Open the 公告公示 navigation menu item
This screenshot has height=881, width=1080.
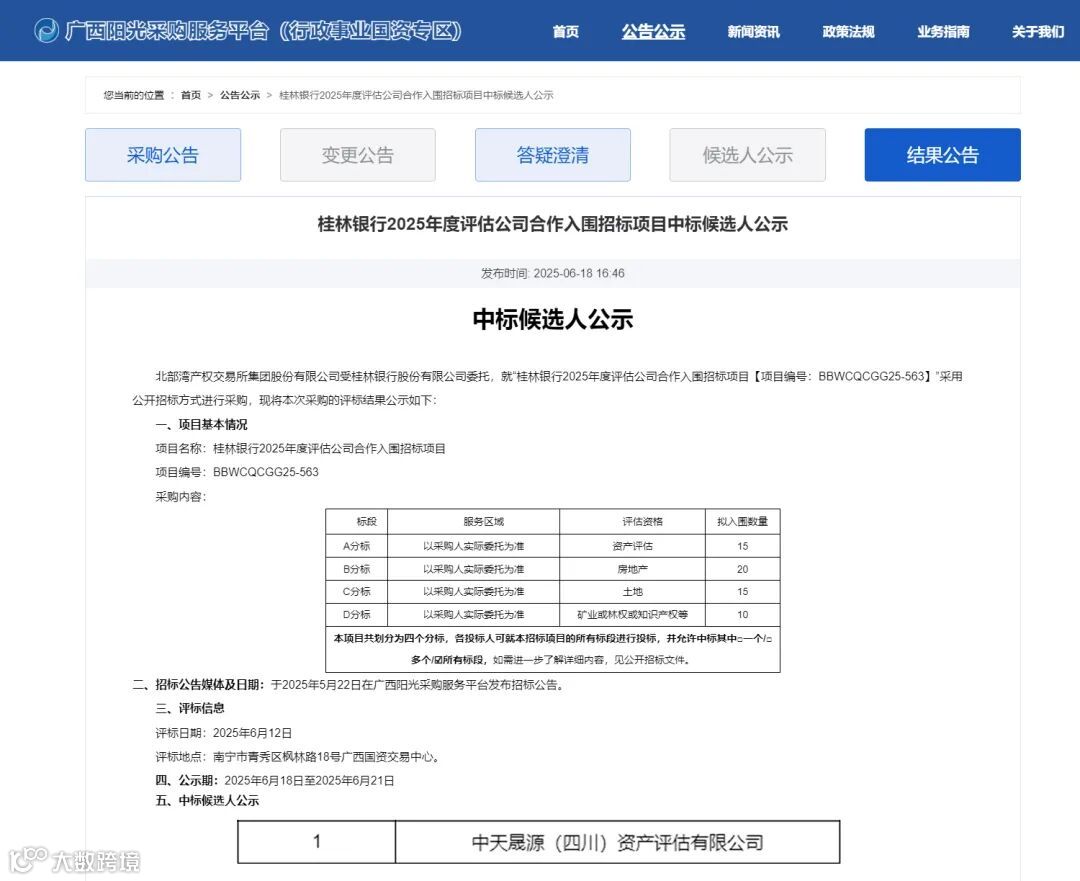[653, 32]
